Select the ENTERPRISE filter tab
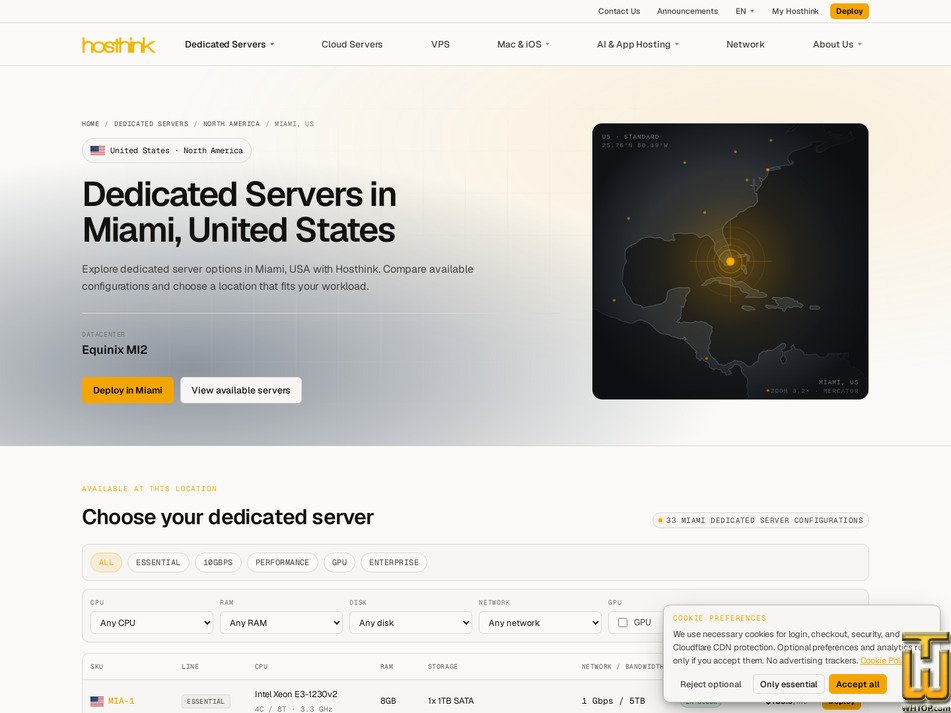The height and width of the screenshot is (713, 951). click(394, 563)
